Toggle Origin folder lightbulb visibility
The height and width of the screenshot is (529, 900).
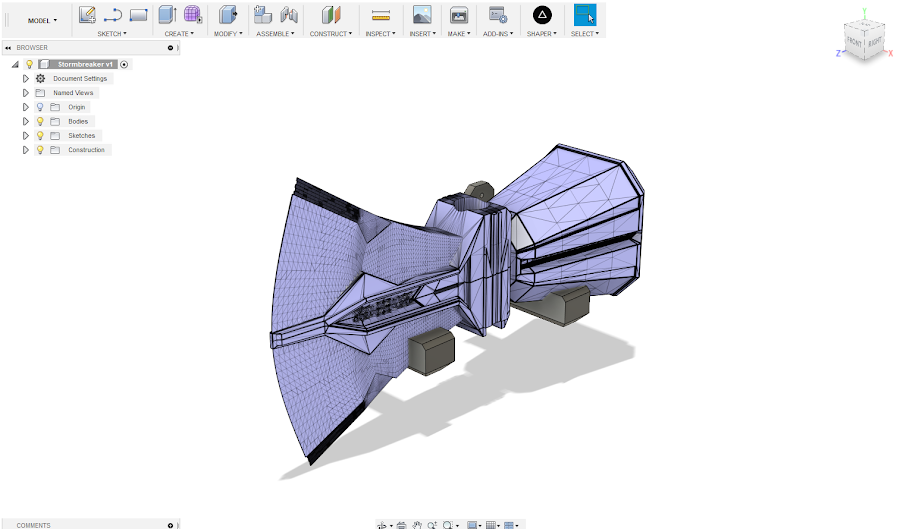coord(40,107)
